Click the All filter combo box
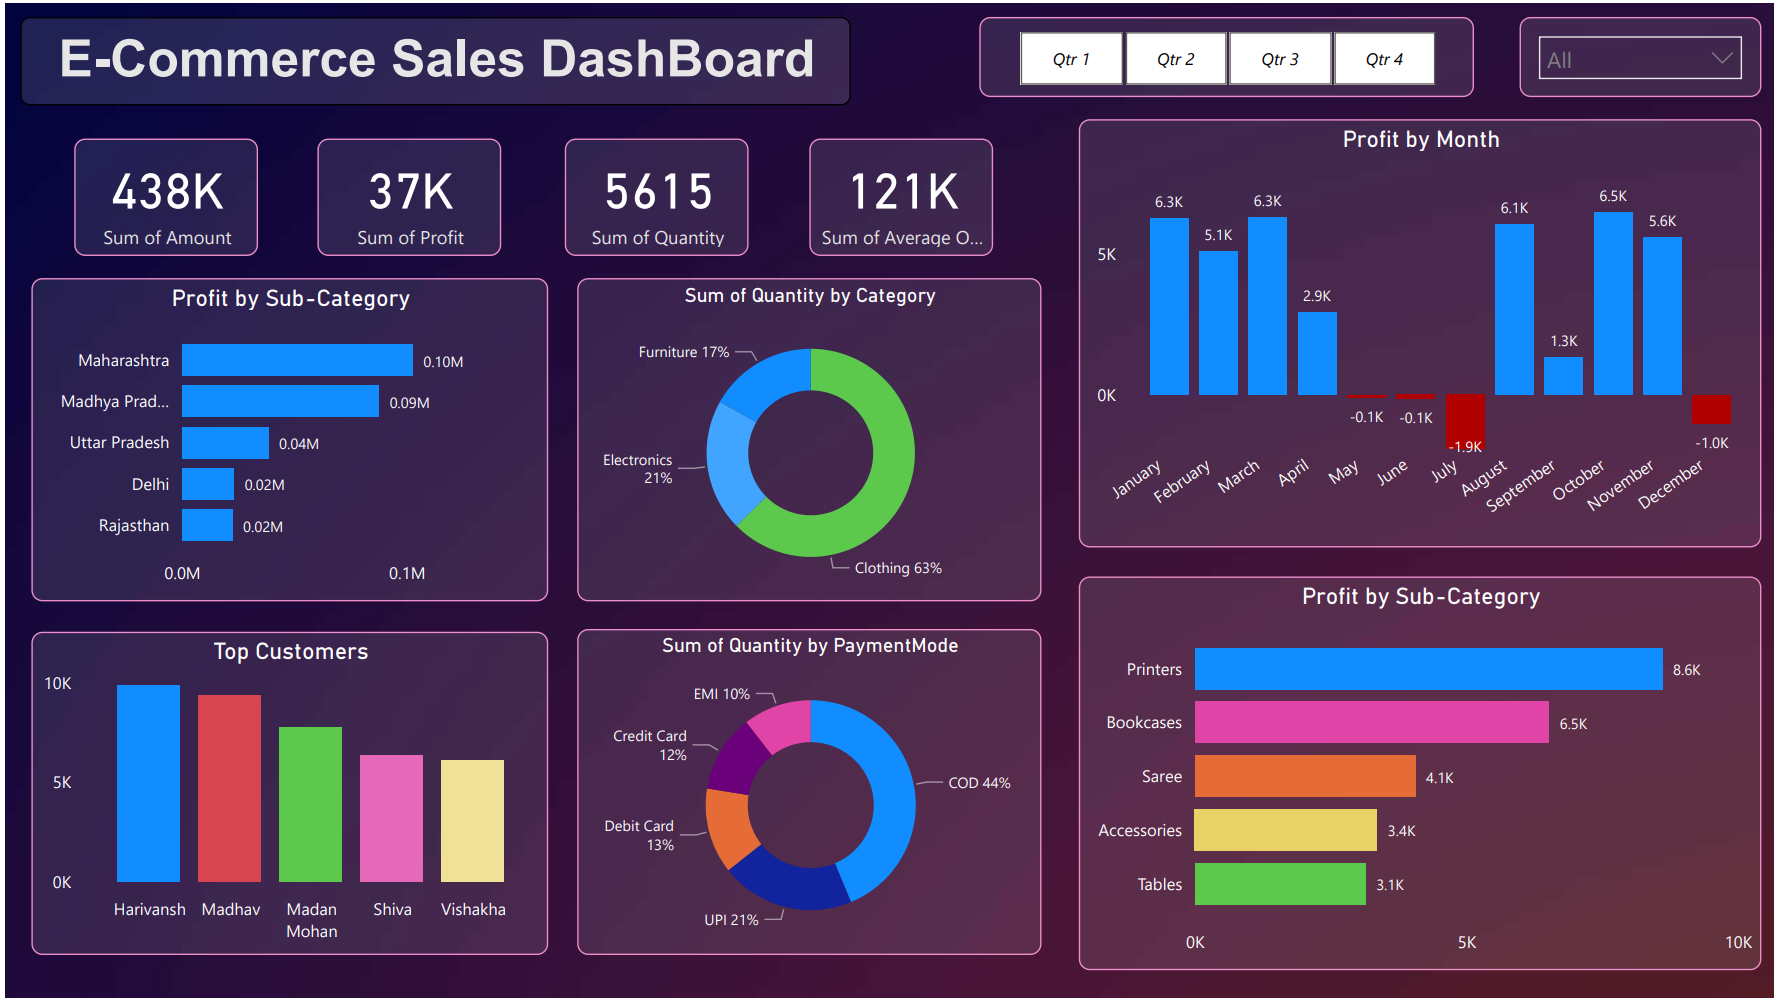 (x=1640, y=59)
